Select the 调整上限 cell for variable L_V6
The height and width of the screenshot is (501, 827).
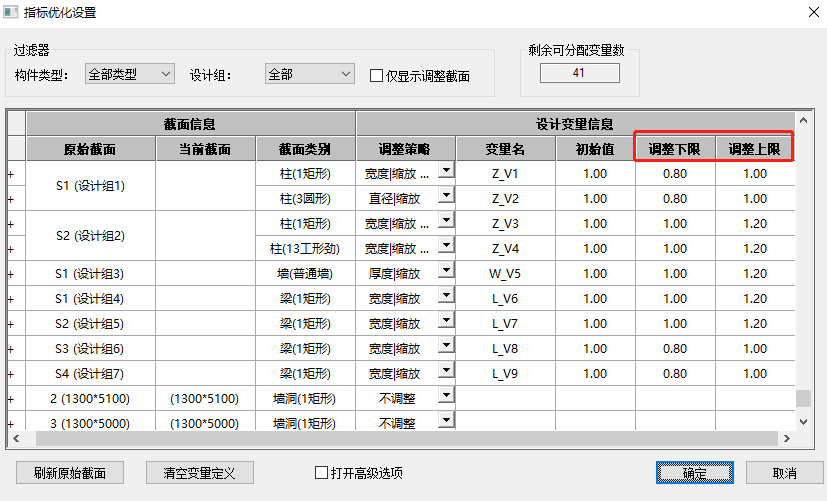755,299
